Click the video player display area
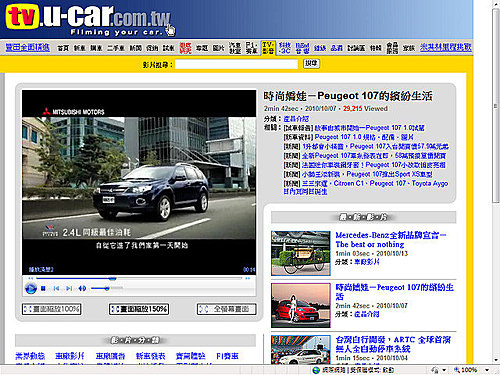 pyautogui.click(x=139, y=182)
